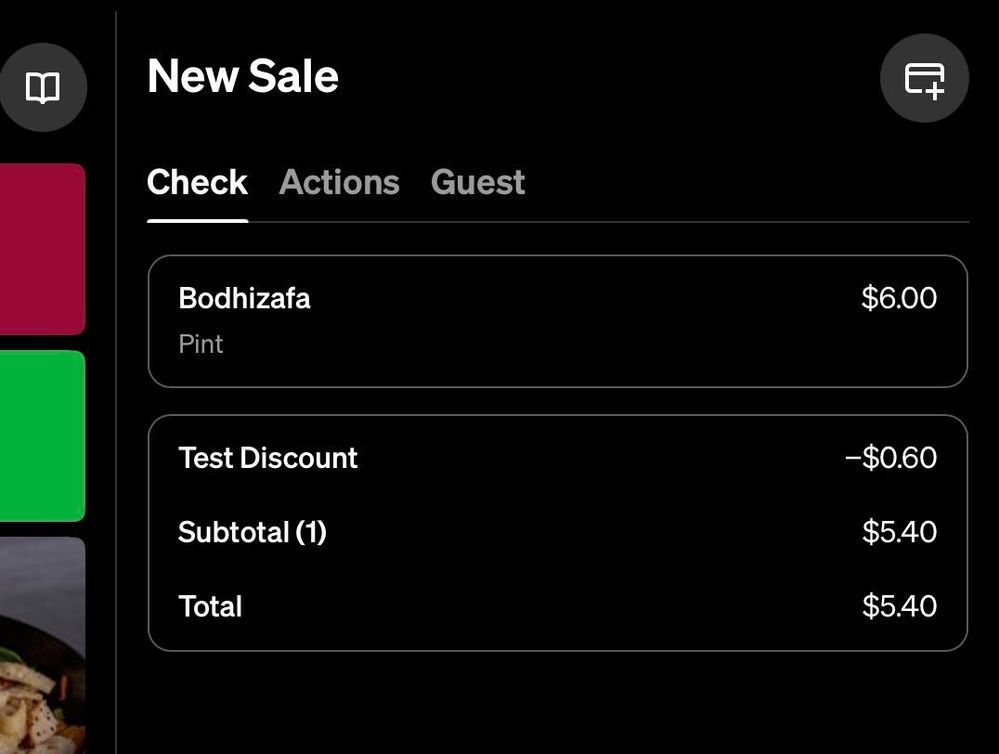Switch to the Check tab
This screenshot has width=999, height=754.
tap(197, 182)
